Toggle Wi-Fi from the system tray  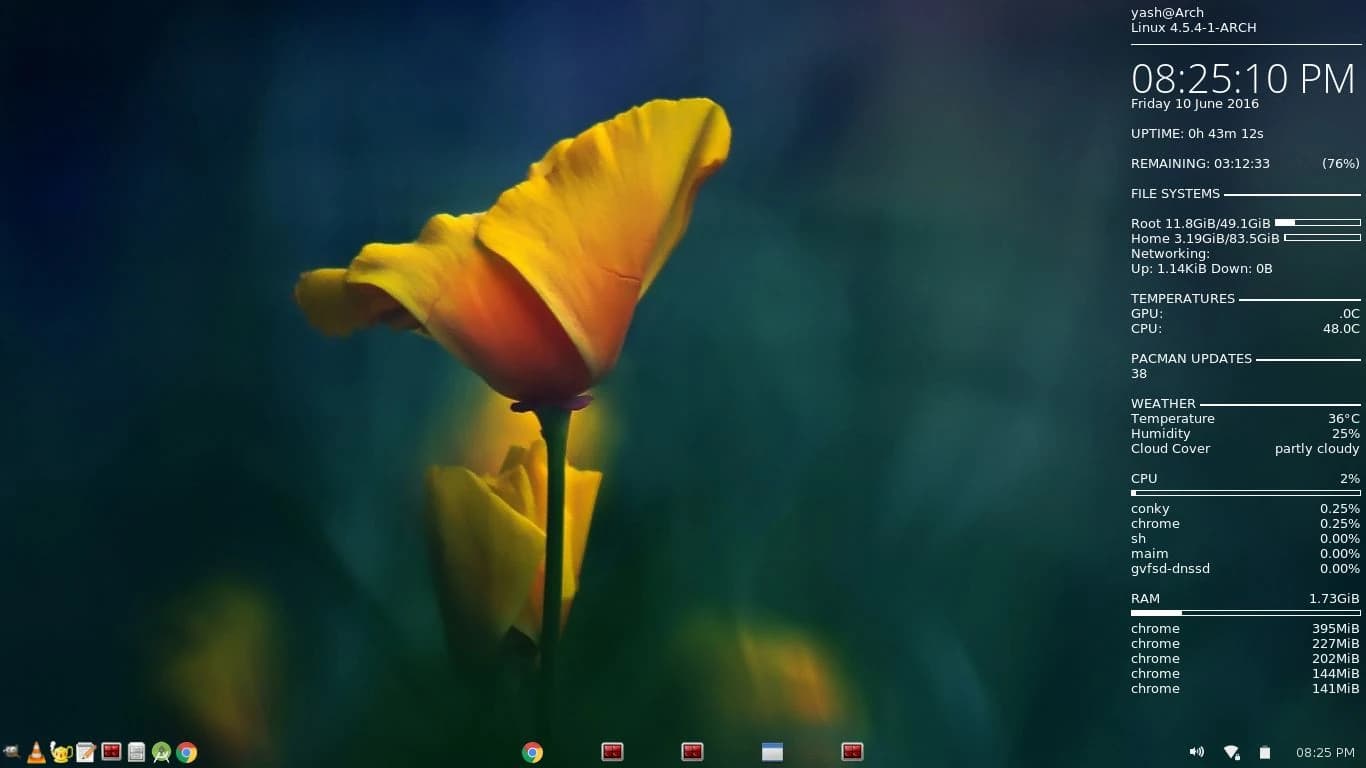1231,751
